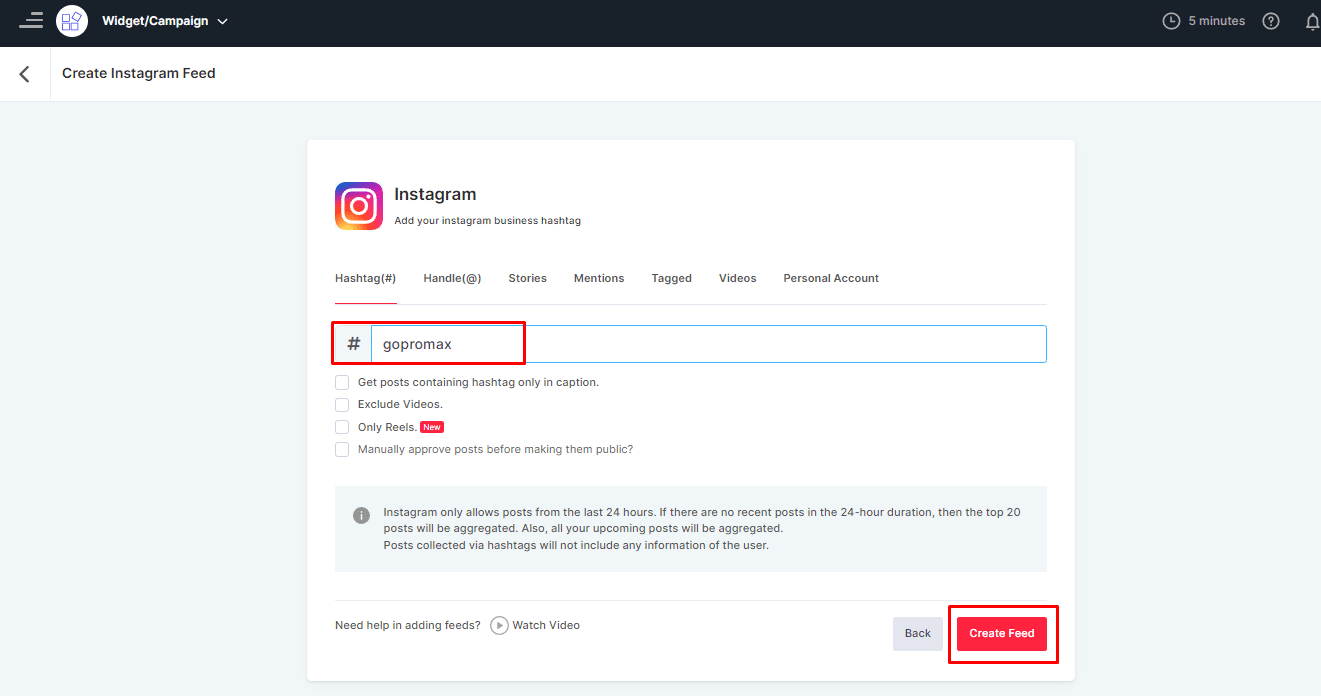Open the hamburger menu in the top bar
Viewport: 1321px width, 696px height.
(x=31, y=20)
